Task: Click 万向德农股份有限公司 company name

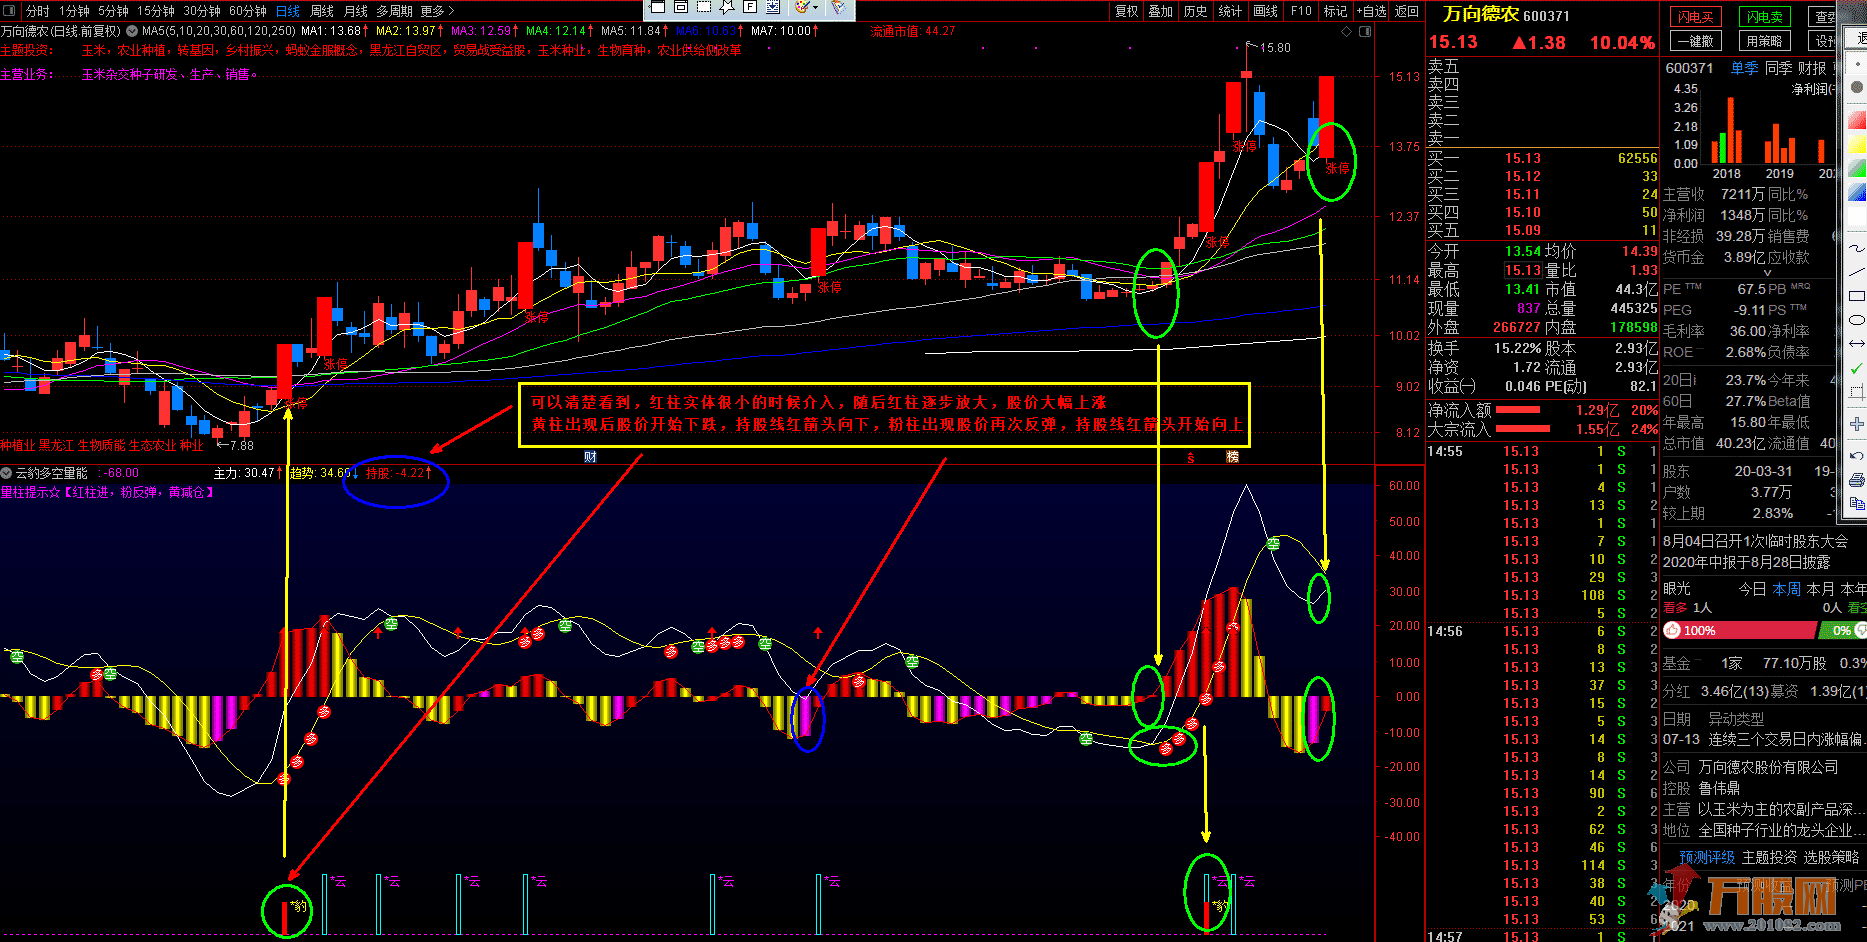Action: point(1768,767)
